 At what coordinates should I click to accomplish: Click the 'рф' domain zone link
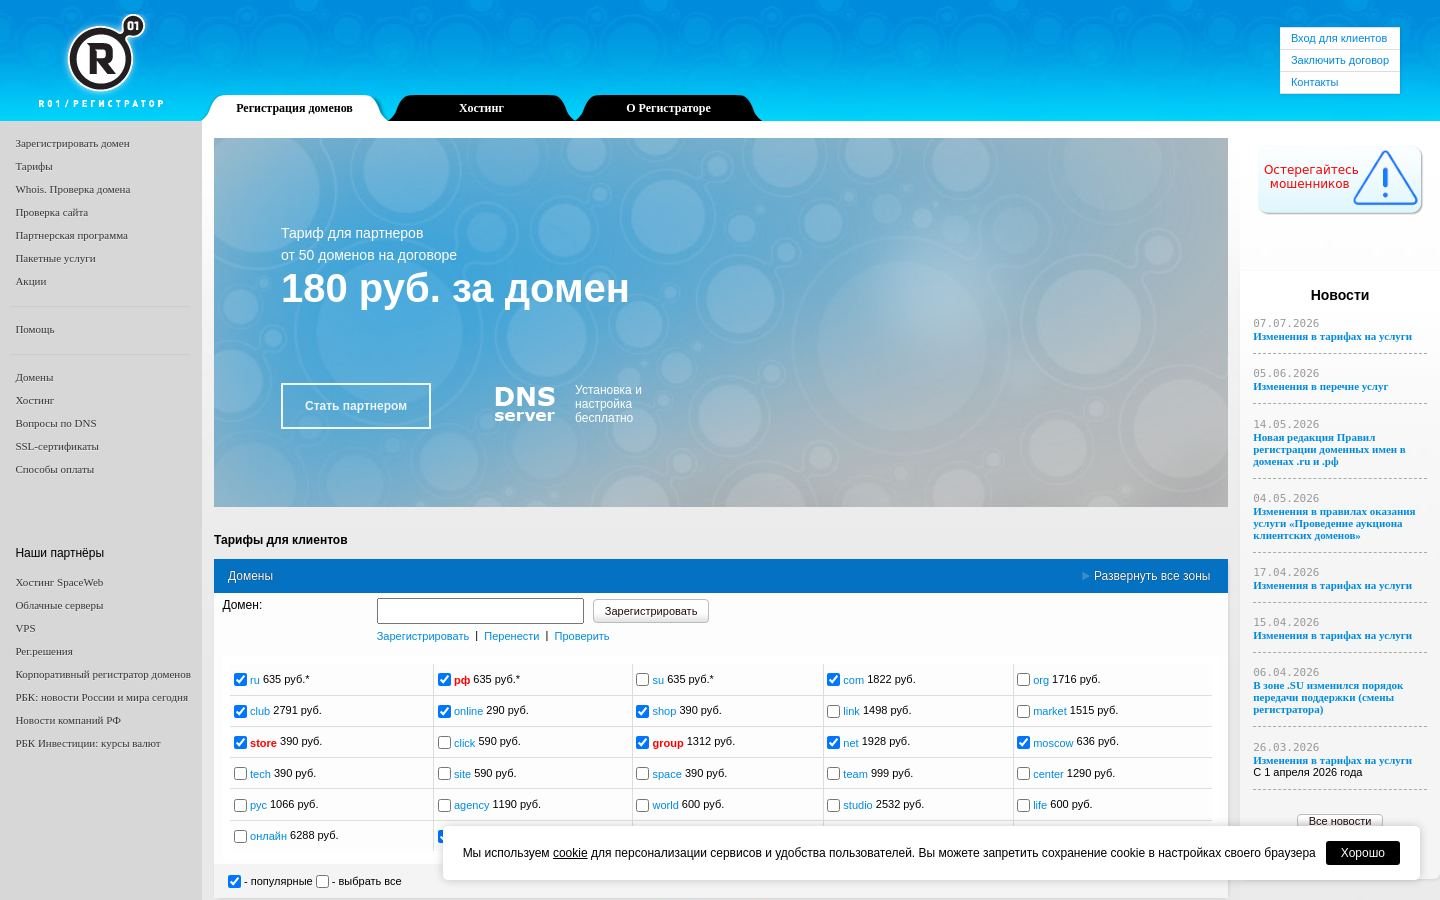pyautogui.click(x=462, y=680)
